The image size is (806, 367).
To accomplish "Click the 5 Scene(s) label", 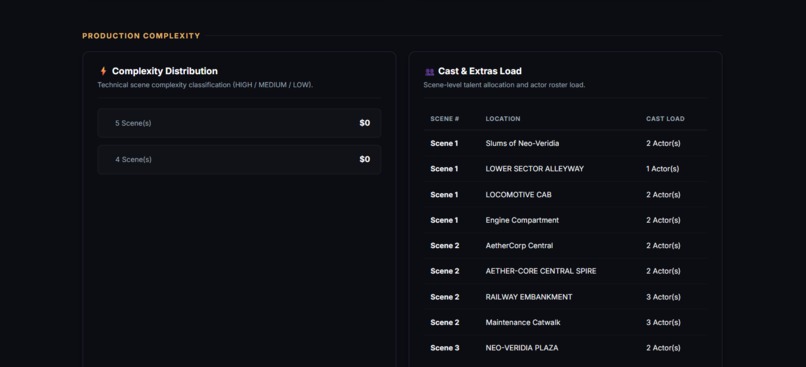I will tap(133, 123).
